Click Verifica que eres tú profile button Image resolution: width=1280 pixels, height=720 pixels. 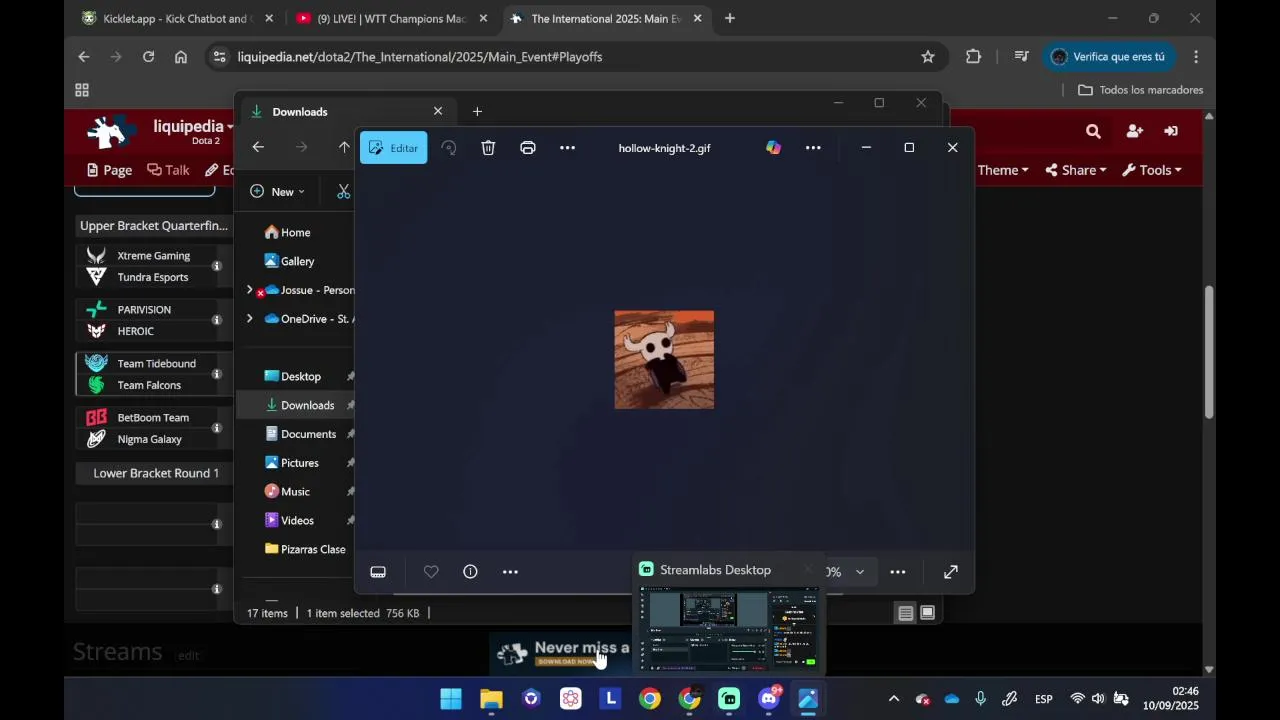point(1109,57)
